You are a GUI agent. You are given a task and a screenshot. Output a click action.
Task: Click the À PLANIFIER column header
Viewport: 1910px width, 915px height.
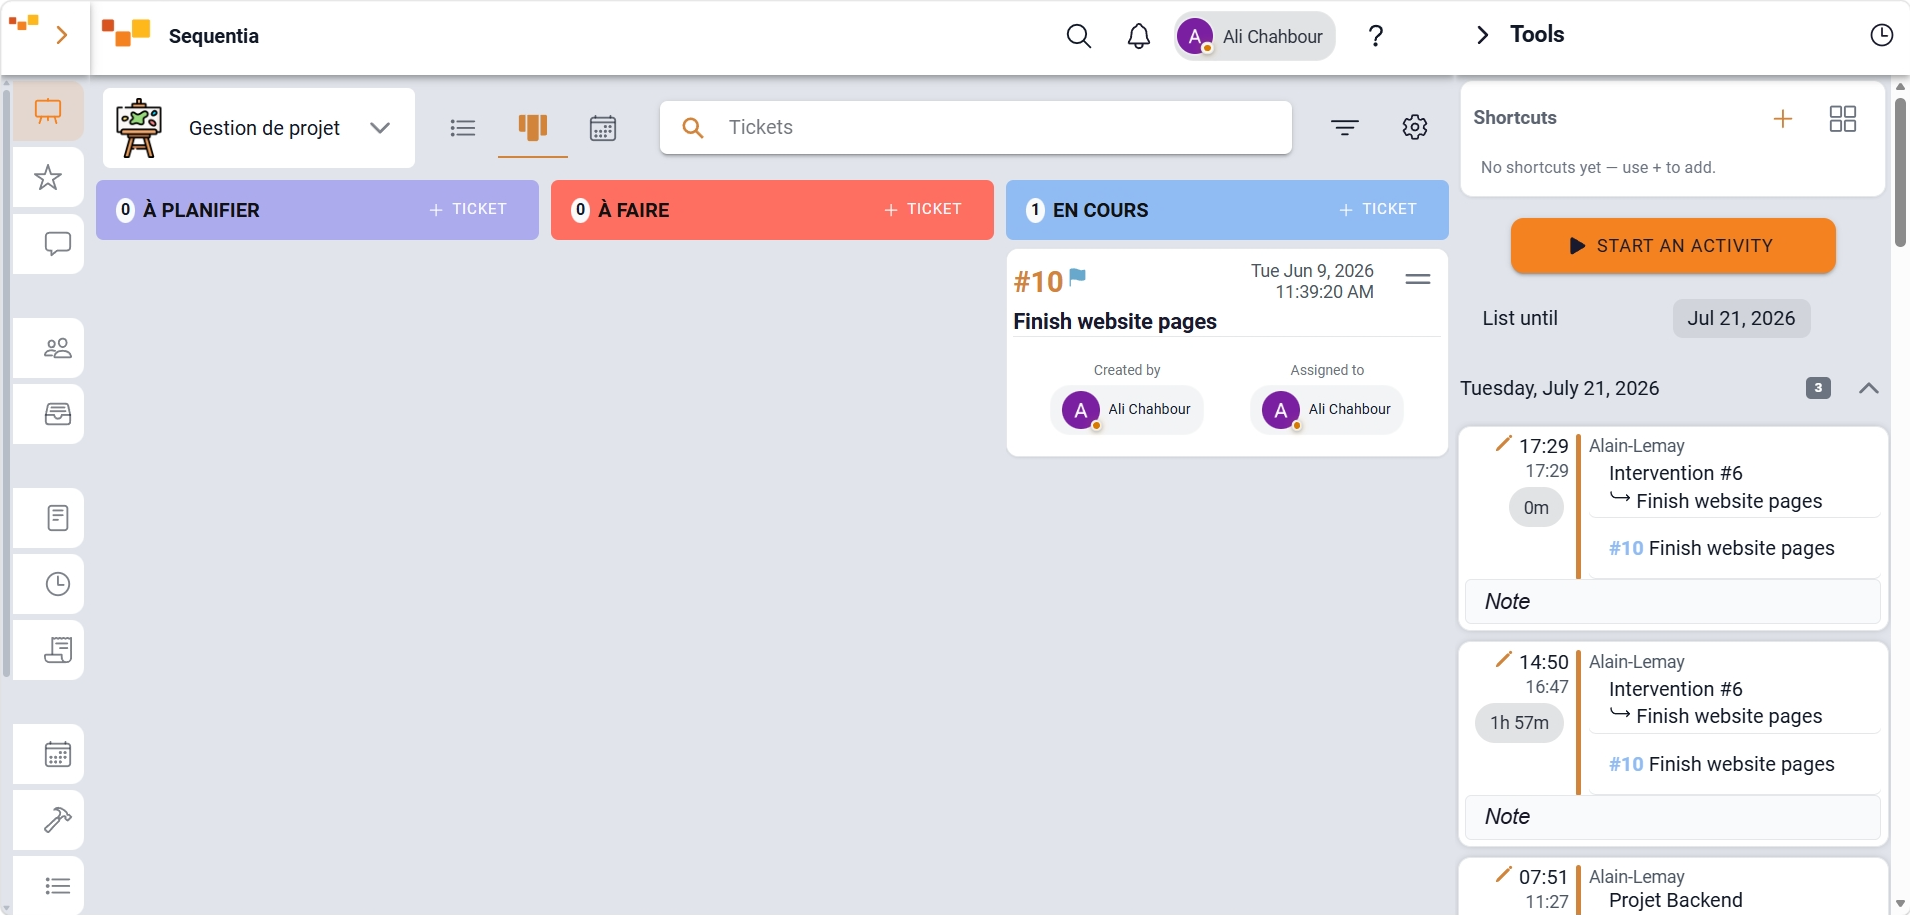(x=317, y=210)
